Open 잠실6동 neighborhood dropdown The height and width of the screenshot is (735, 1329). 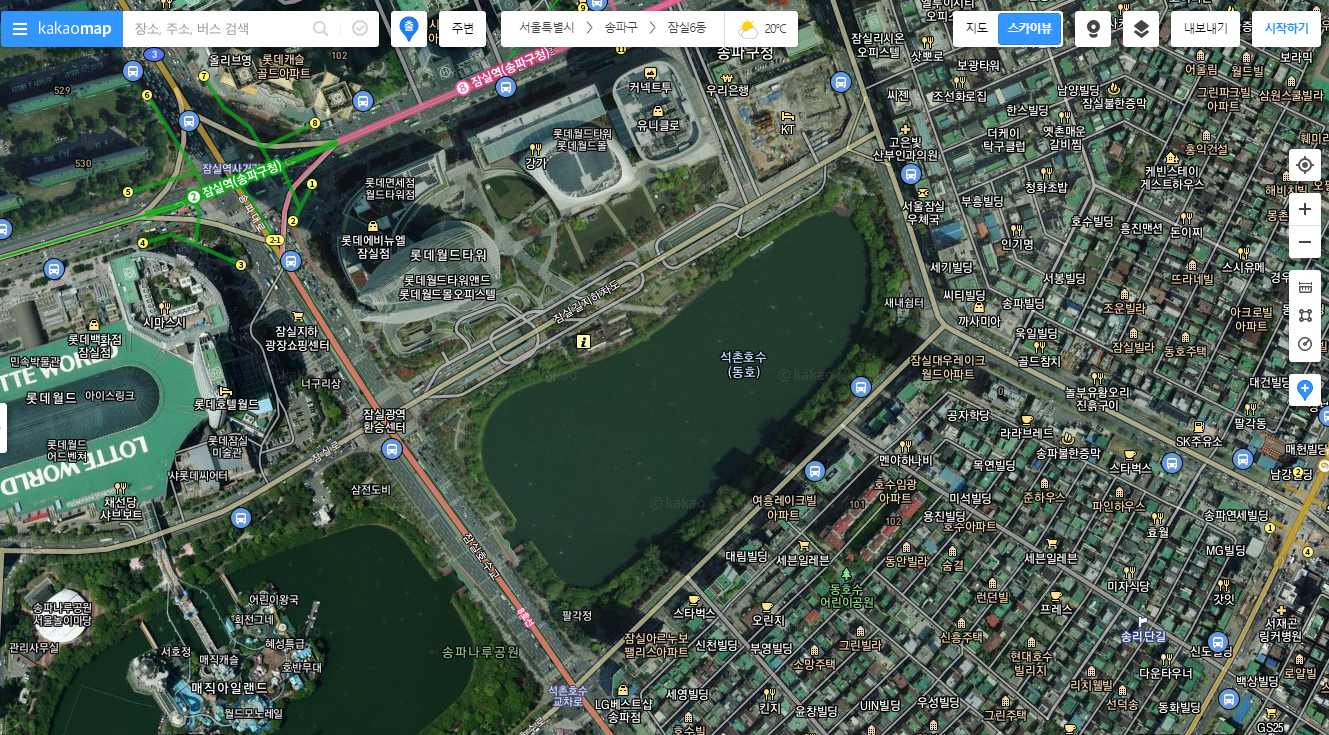pyautogui.click(x=687, y=29)
